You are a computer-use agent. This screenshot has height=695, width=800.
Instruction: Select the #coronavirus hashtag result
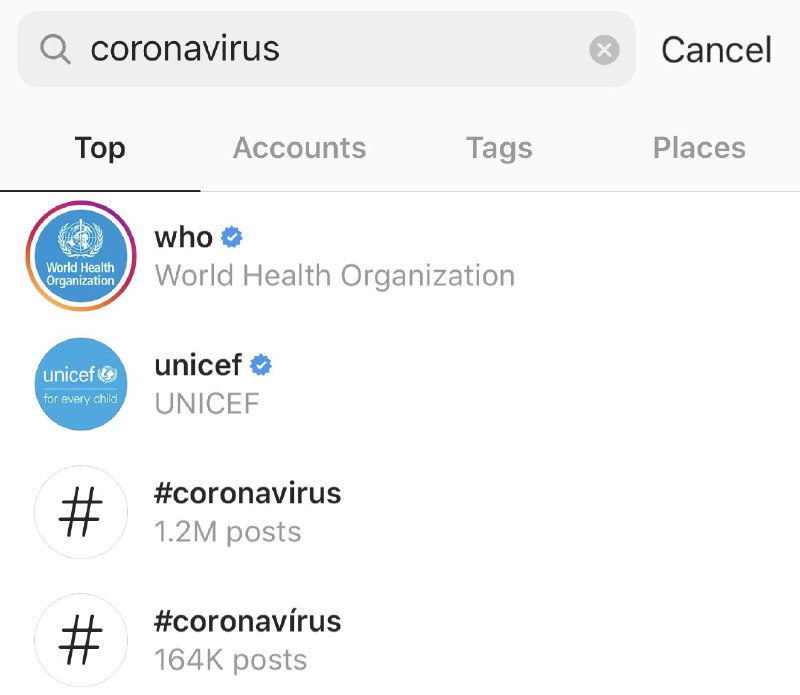pos(248,493)
